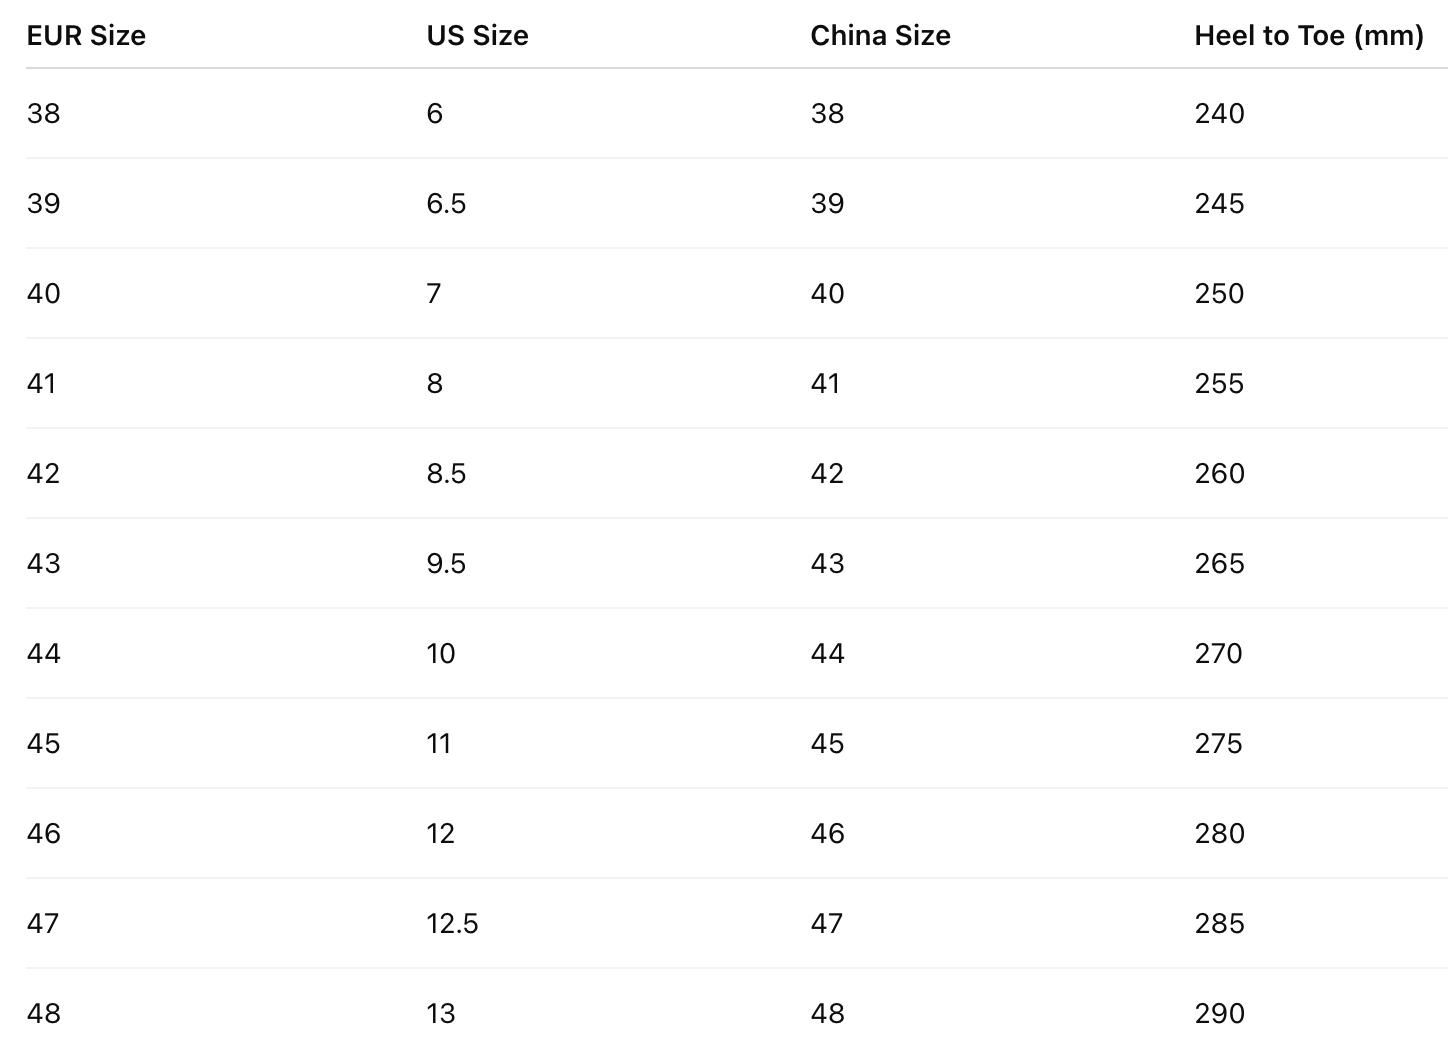Screen dimensions: 1448x1044
Task: Click the heel to toe value 285
Action: (1219, 924)
